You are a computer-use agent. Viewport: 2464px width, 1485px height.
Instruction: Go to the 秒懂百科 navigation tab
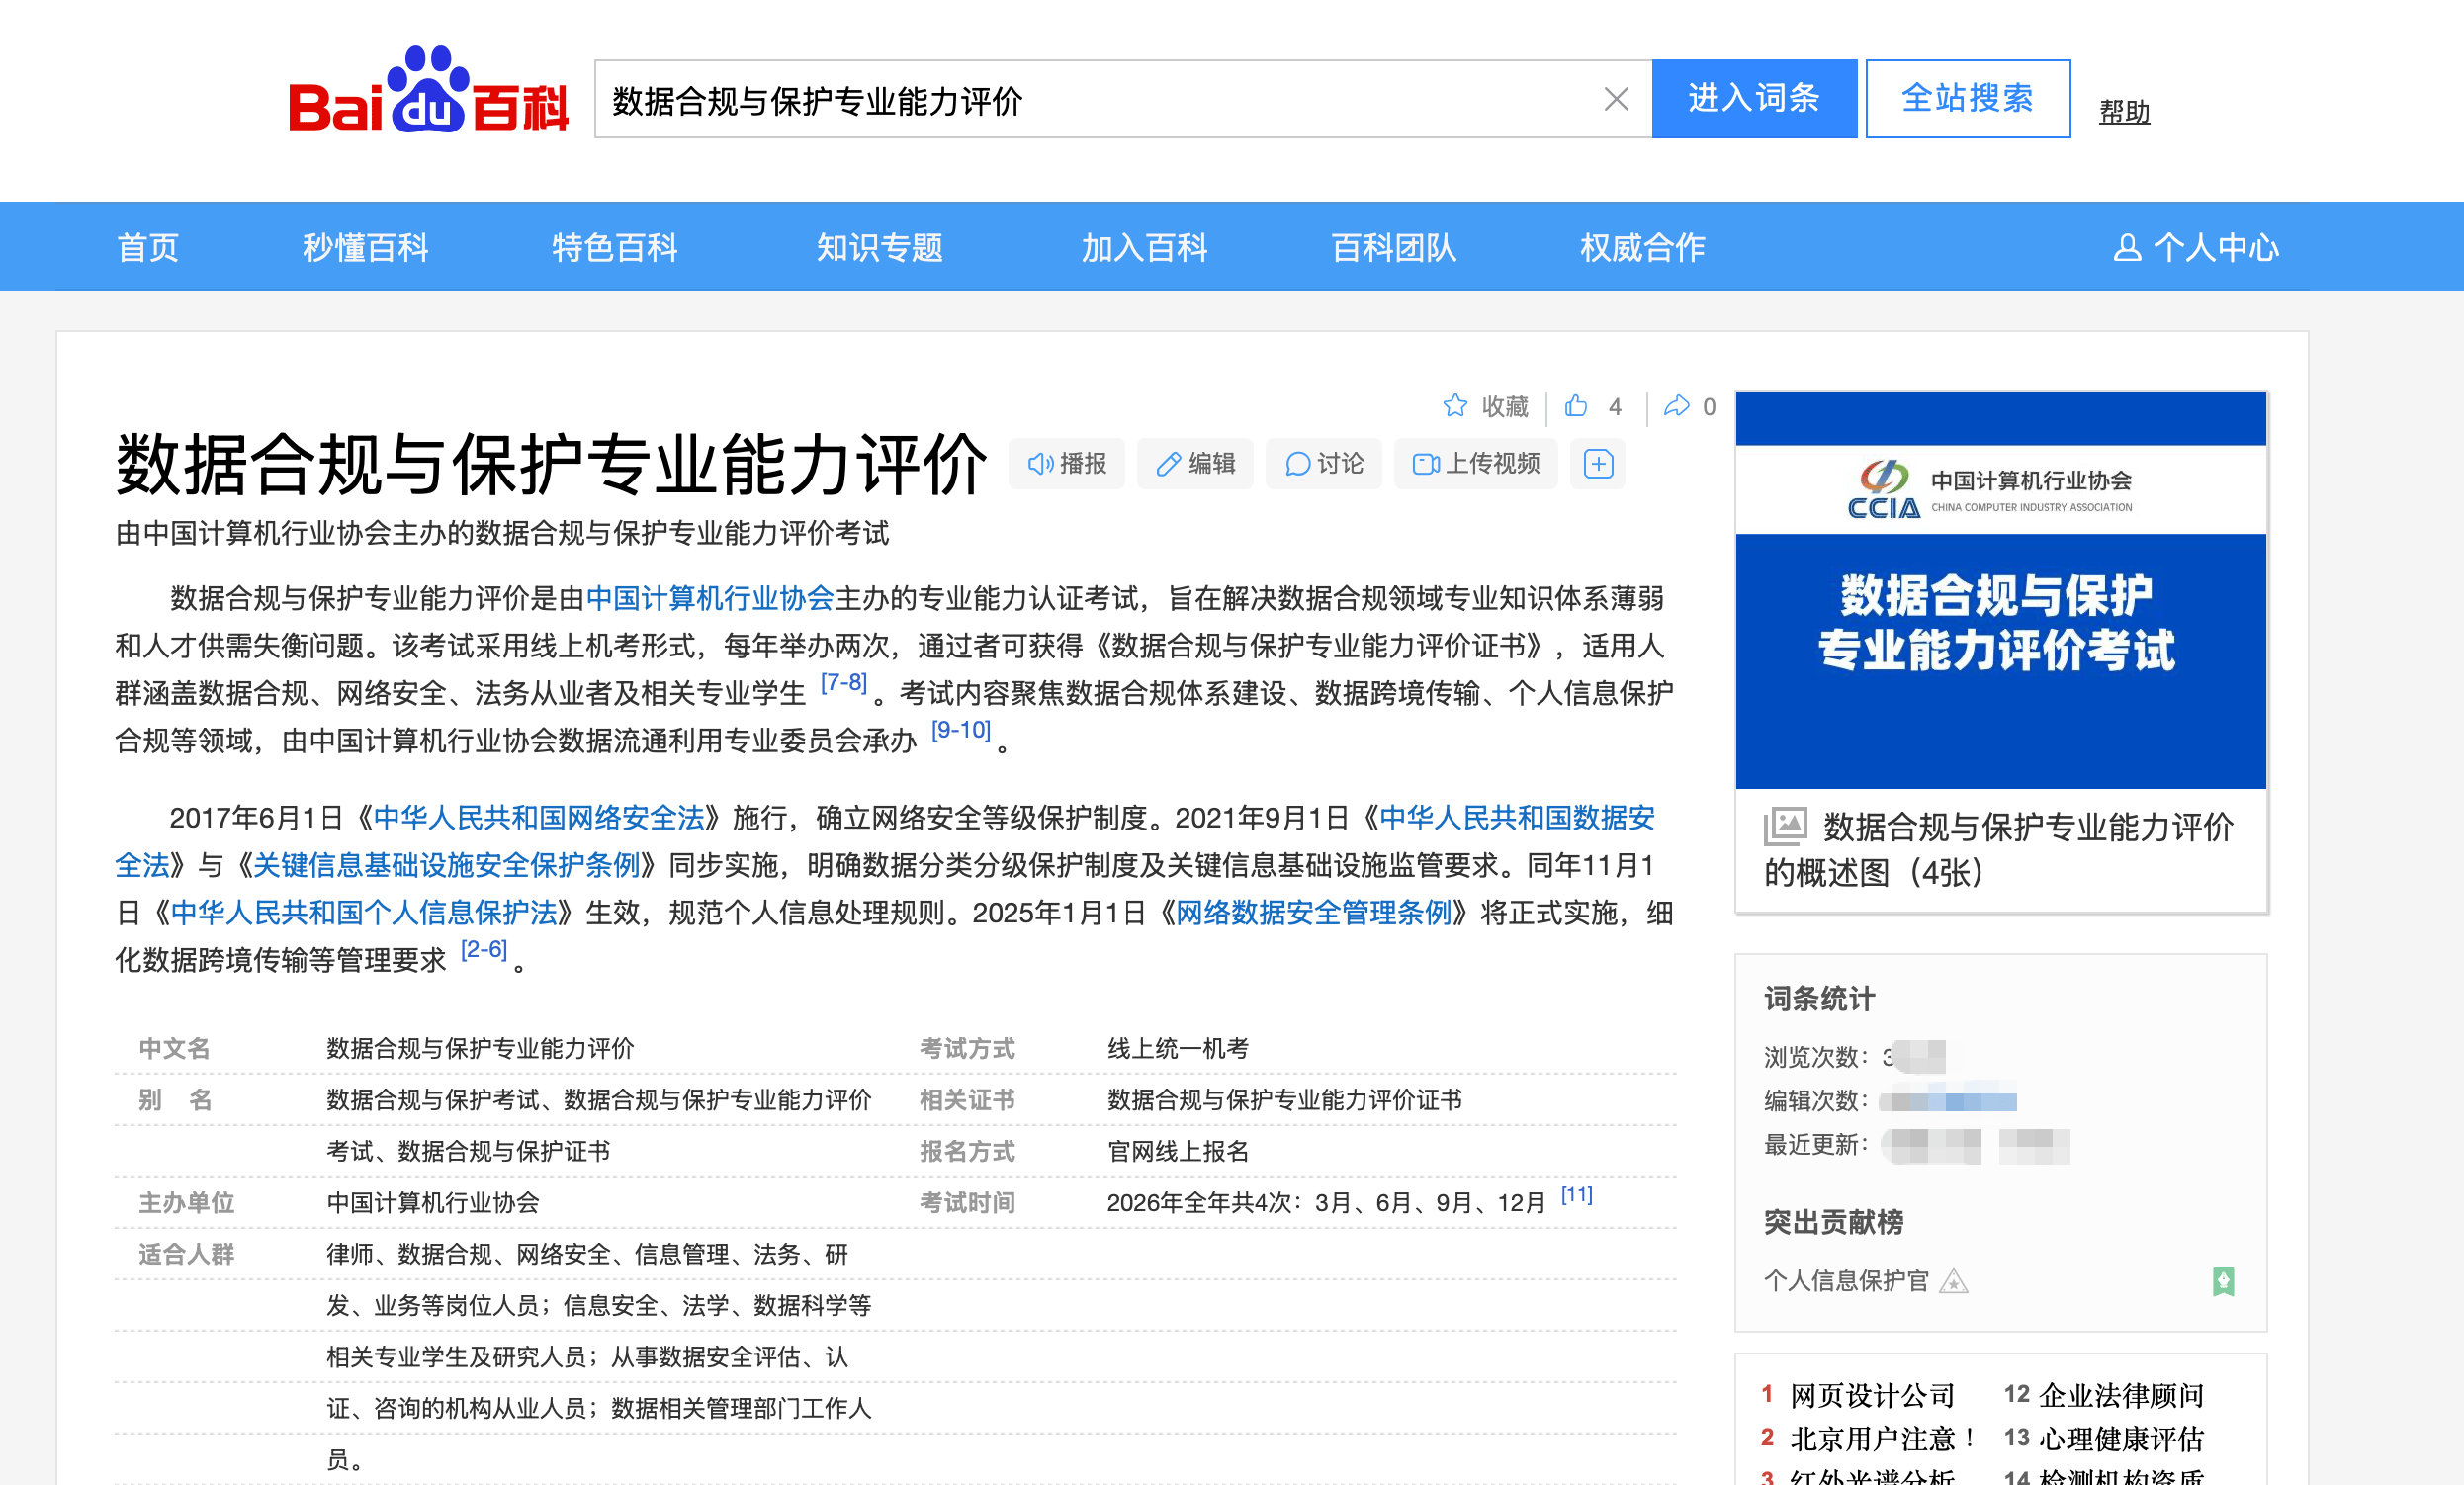click(365, 248)
